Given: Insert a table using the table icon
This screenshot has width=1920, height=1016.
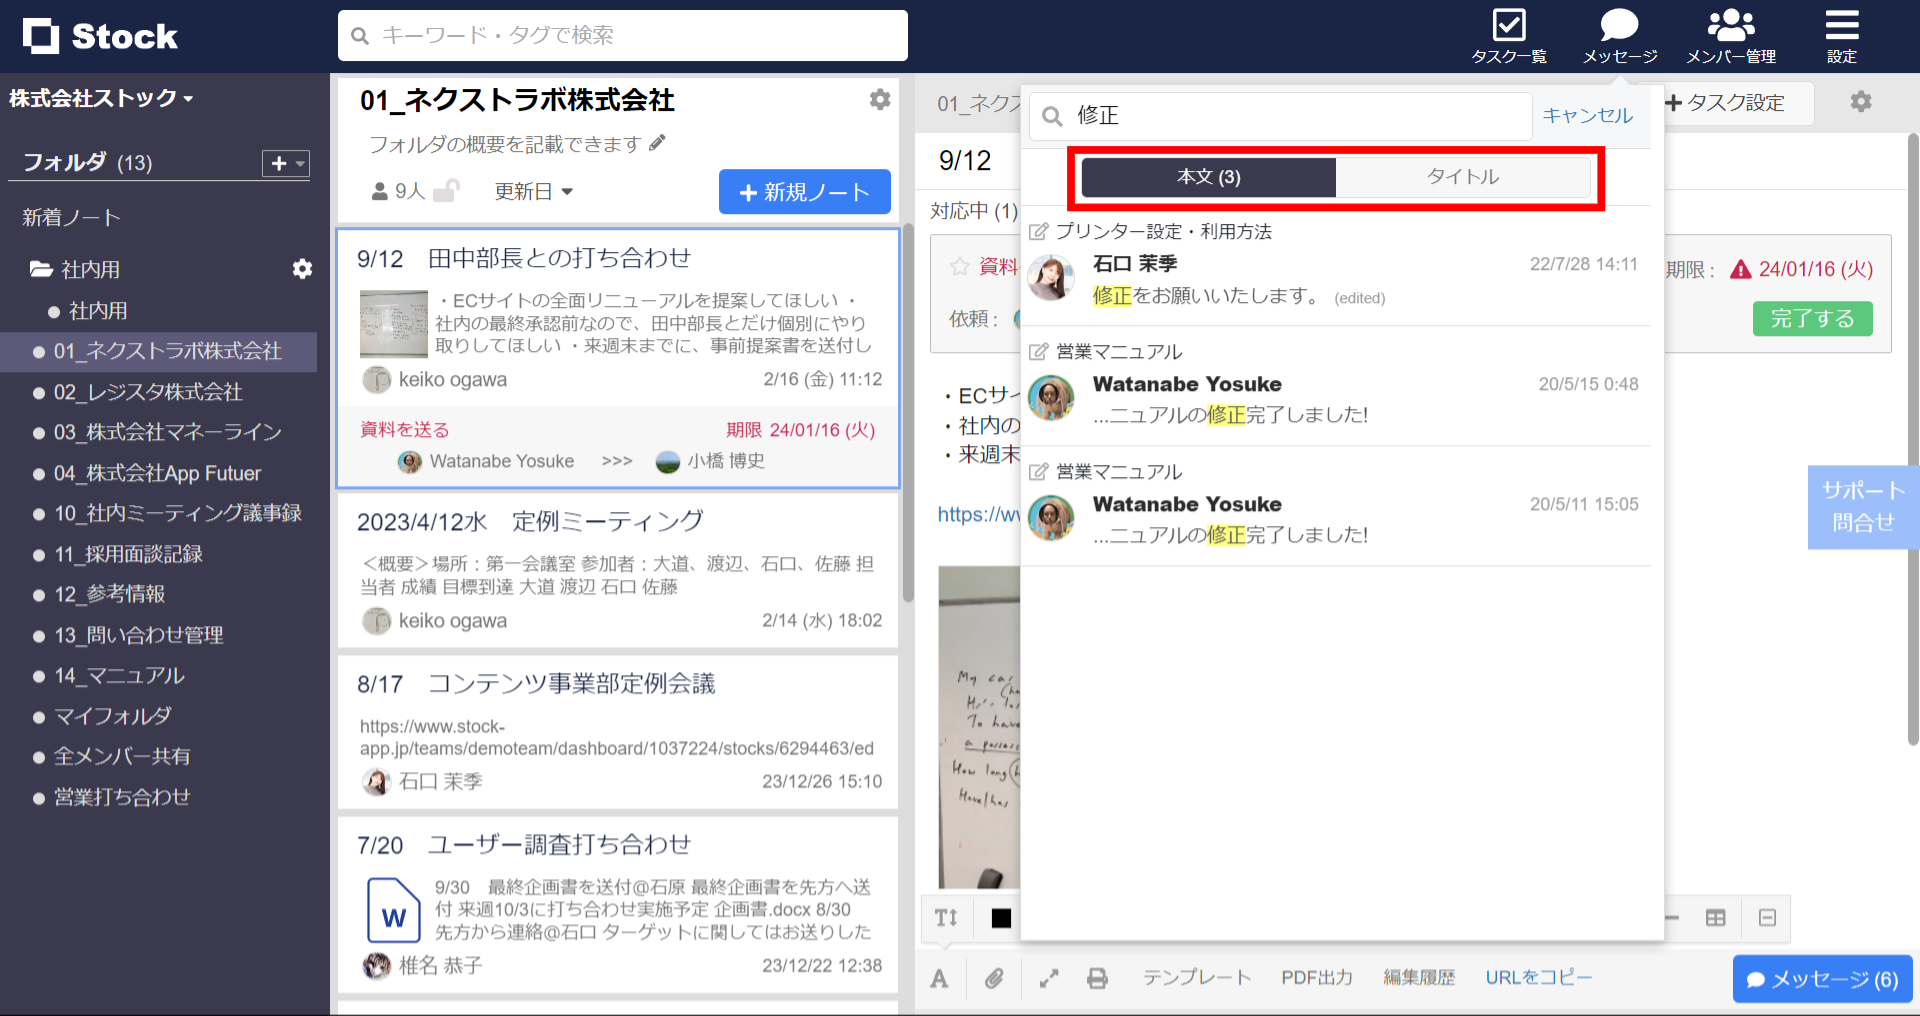Looking at the screenshot, I should click(1716, 918).
